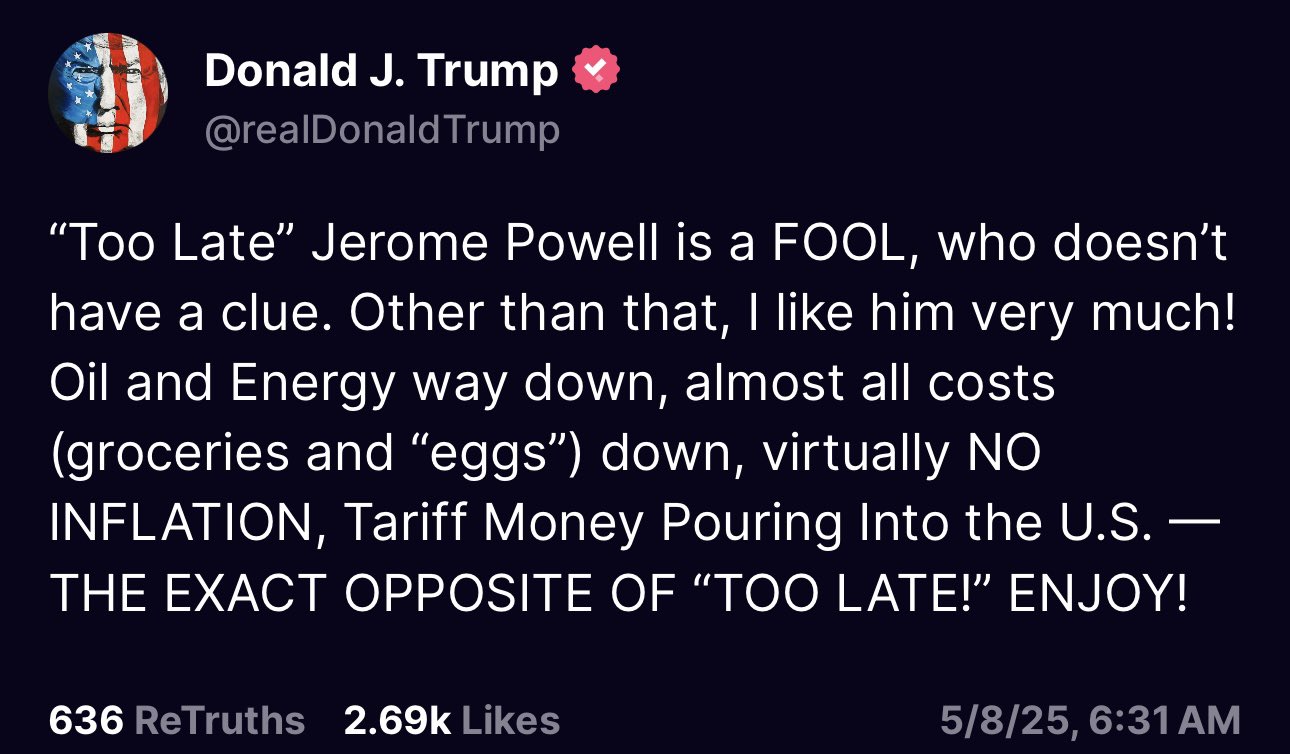Screen dimensions: 1290x754
Task: Click the red verified badge icon
Action: [x=596, y=69]
